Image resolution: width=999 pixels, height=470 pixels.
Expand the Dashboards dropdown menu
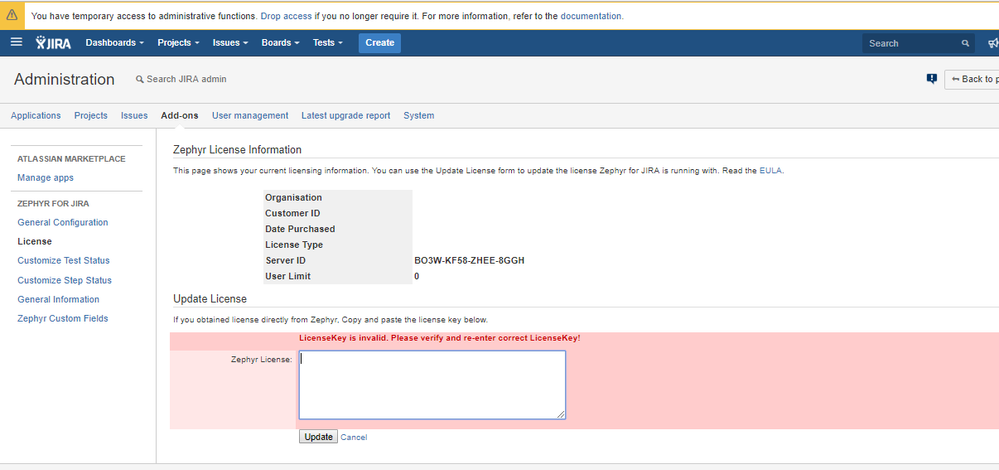click(x=115, y=43)
